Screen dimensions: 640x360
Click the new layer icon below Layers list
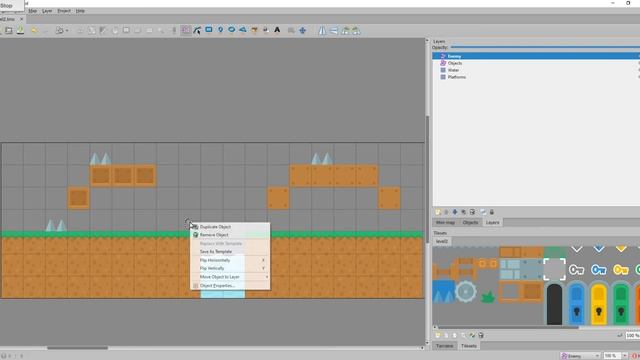(x=438, y=212)
